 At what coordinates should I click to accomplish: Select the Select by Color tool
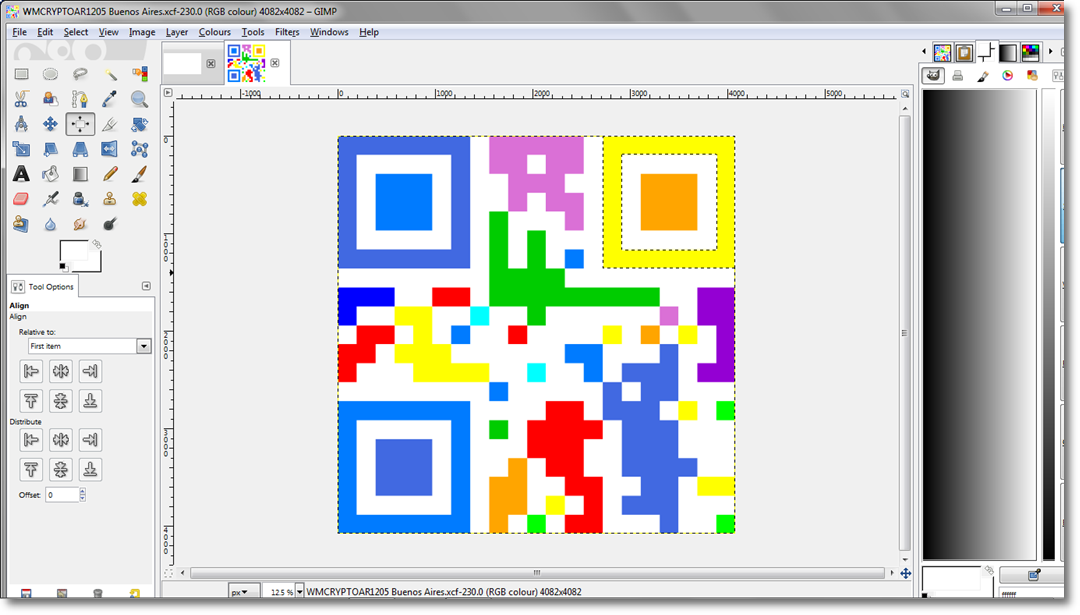(x=140, y=74)
